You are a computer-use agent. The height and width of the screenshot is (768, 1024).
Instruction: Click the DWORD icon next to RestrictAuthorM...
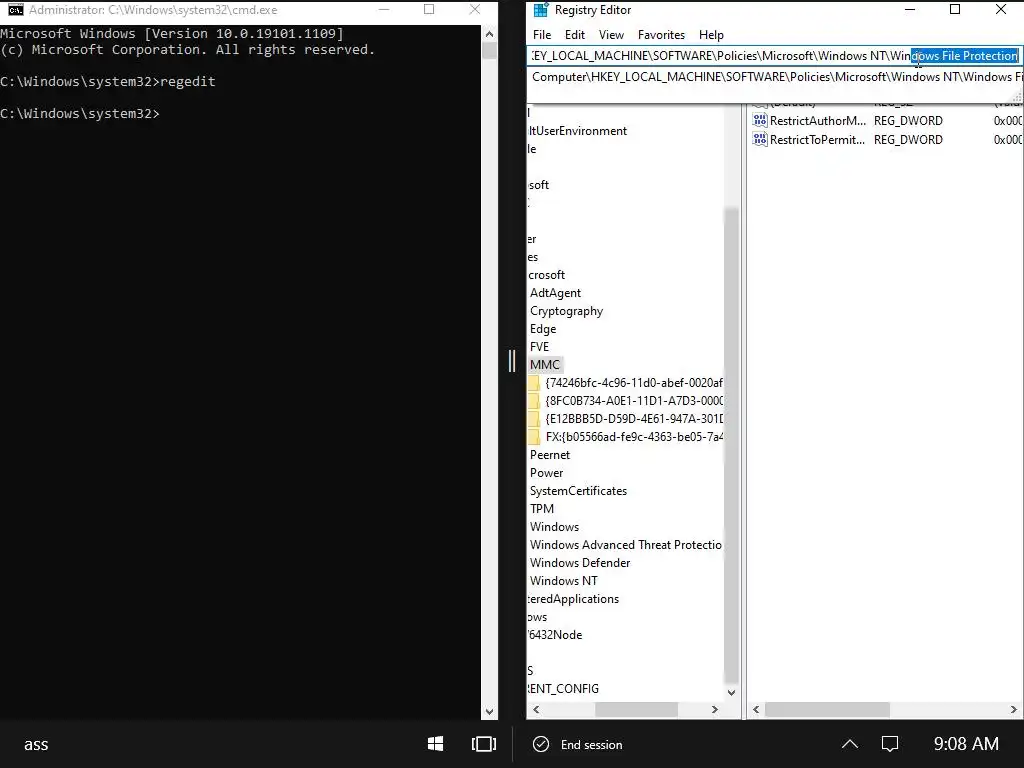(760, 120)
